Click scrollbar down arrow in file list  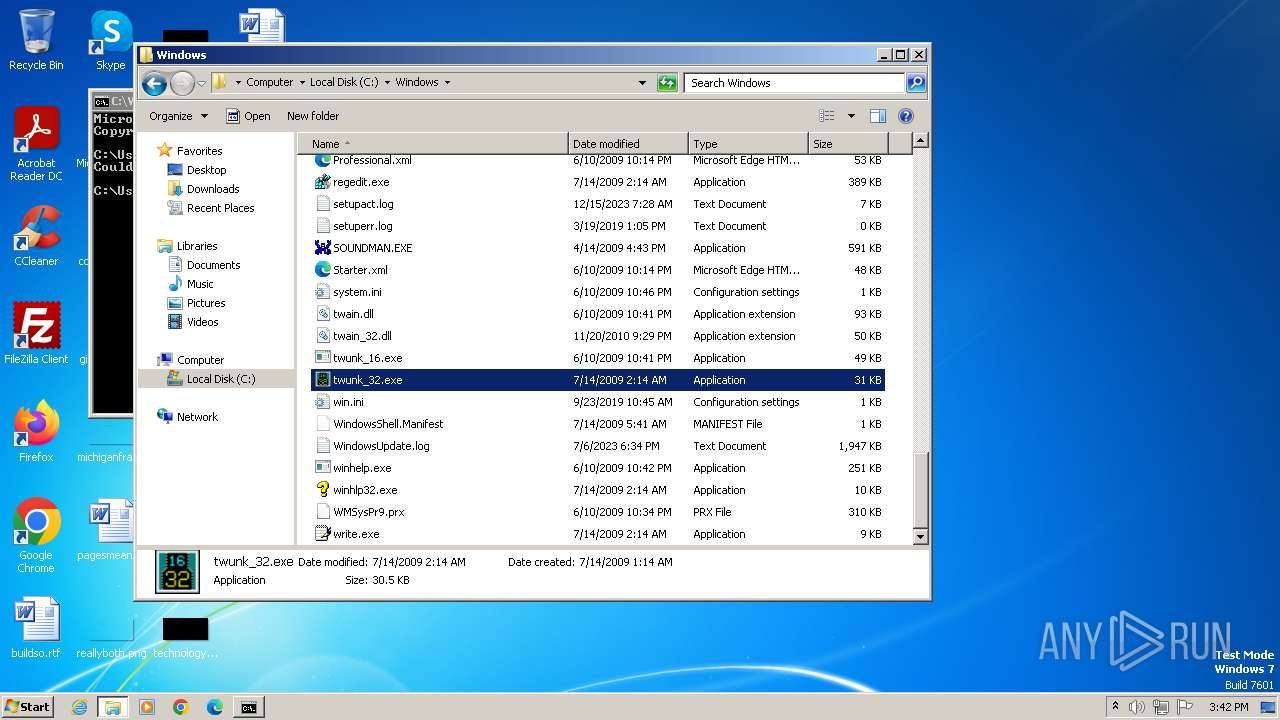(921, 537)
